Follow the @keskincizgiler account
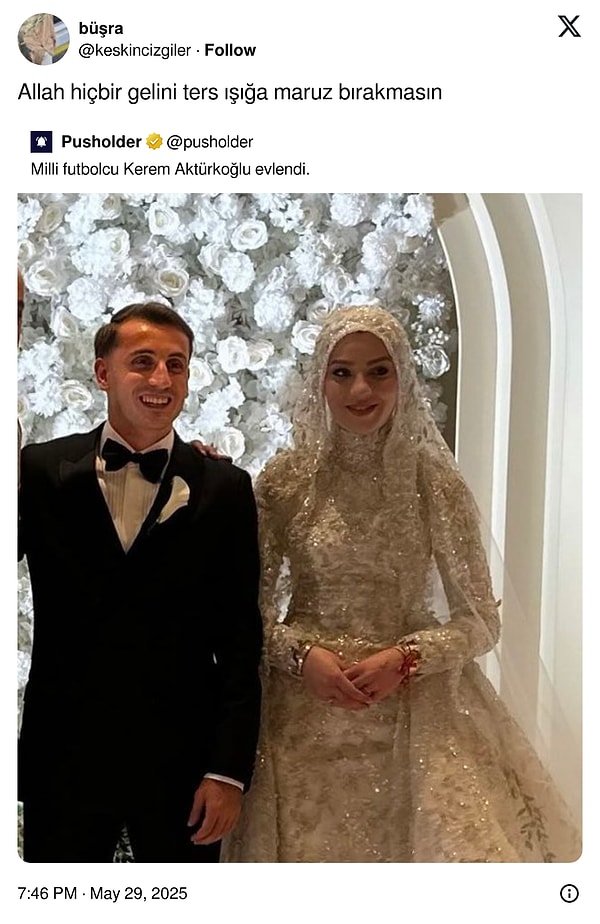Viewport: 600px width, 924px height. [230, 50]
